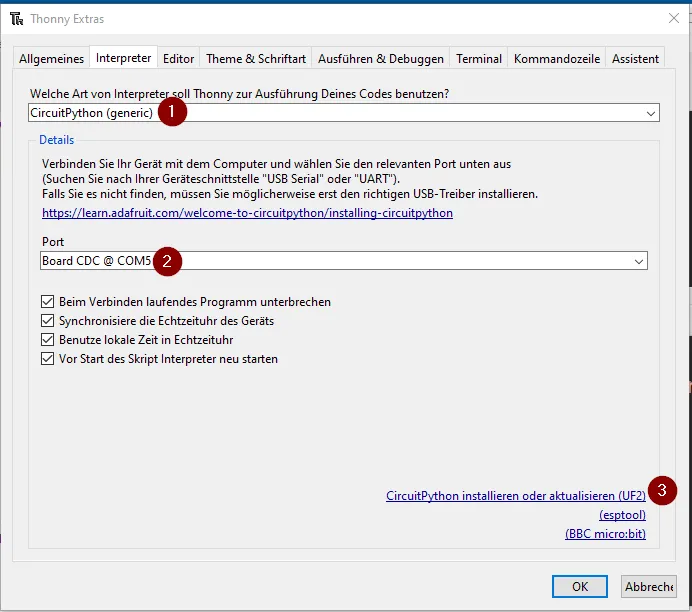
Task: Open the learn.adafruit.com installing CircuitPython link
Action: tap(247, 213)
